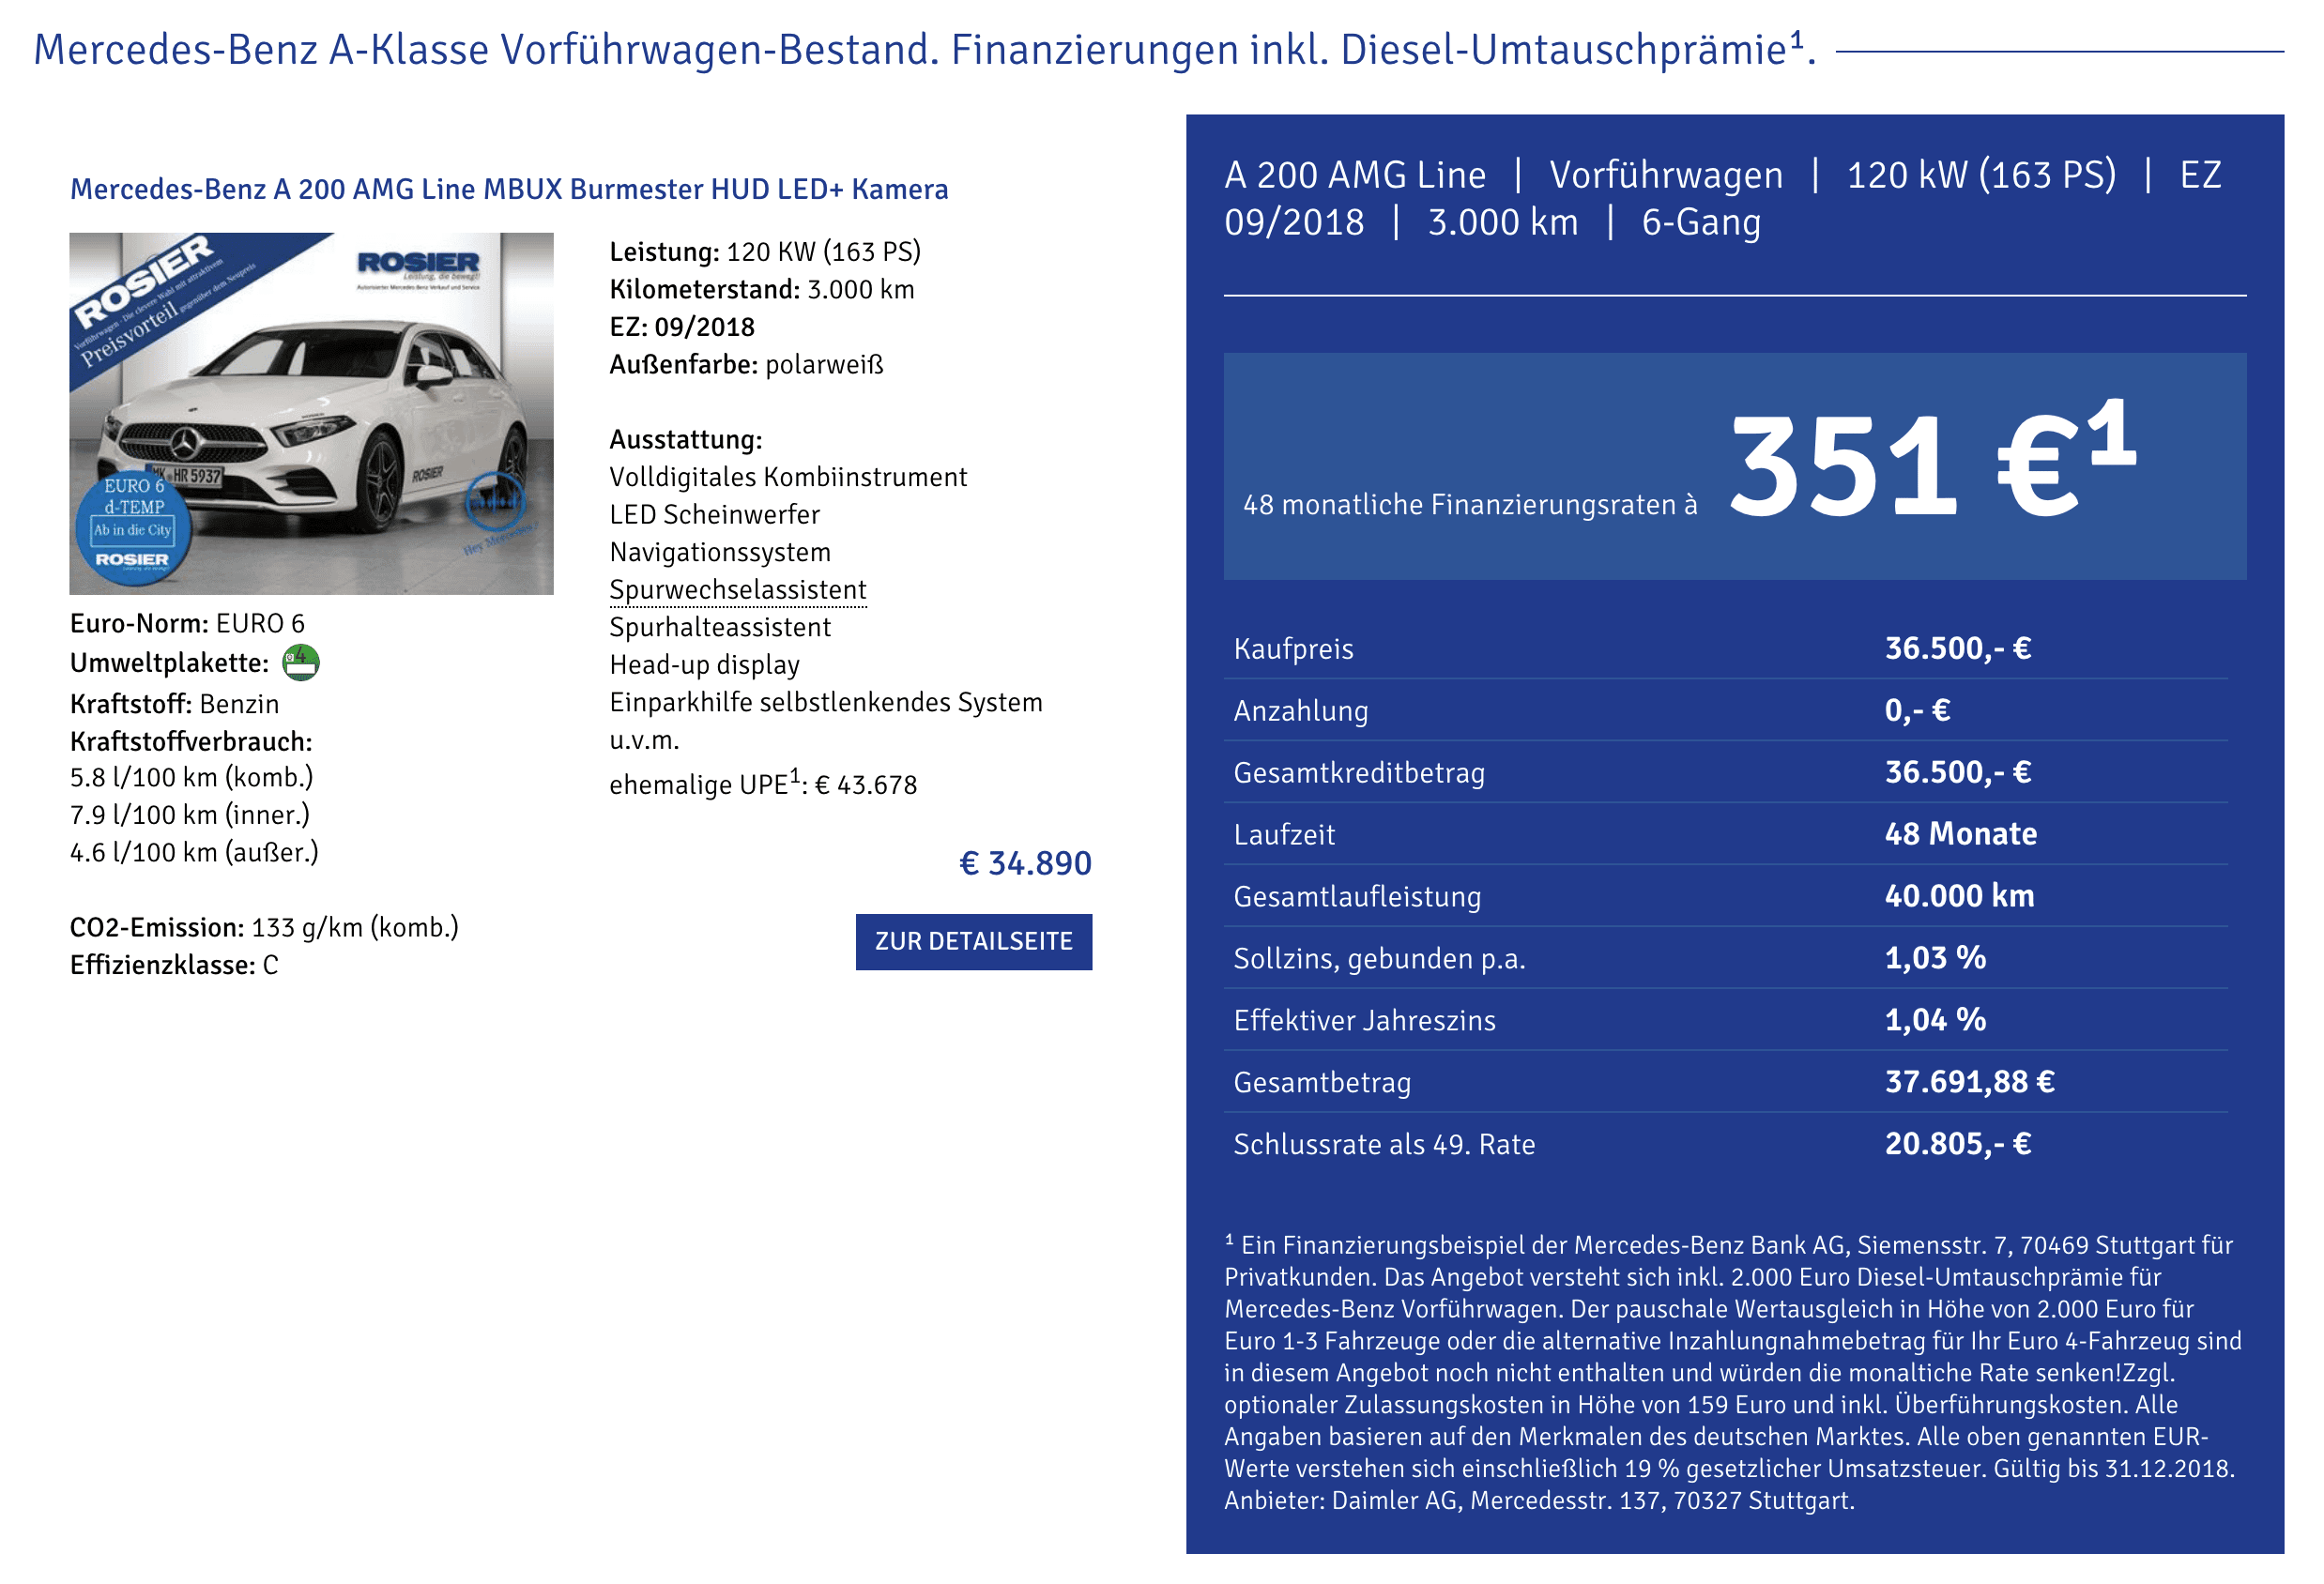Viewport: 2324px width, 1584px height.
Task: Click the 48 monatliche Finanzierungsraten à label
Action: coord(1470,504)
